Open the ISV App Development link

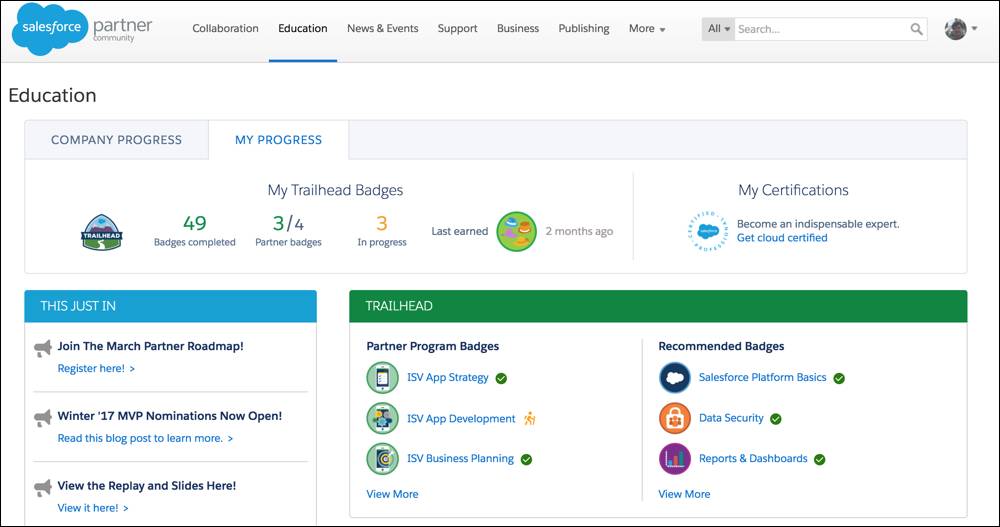coord(461,419)
